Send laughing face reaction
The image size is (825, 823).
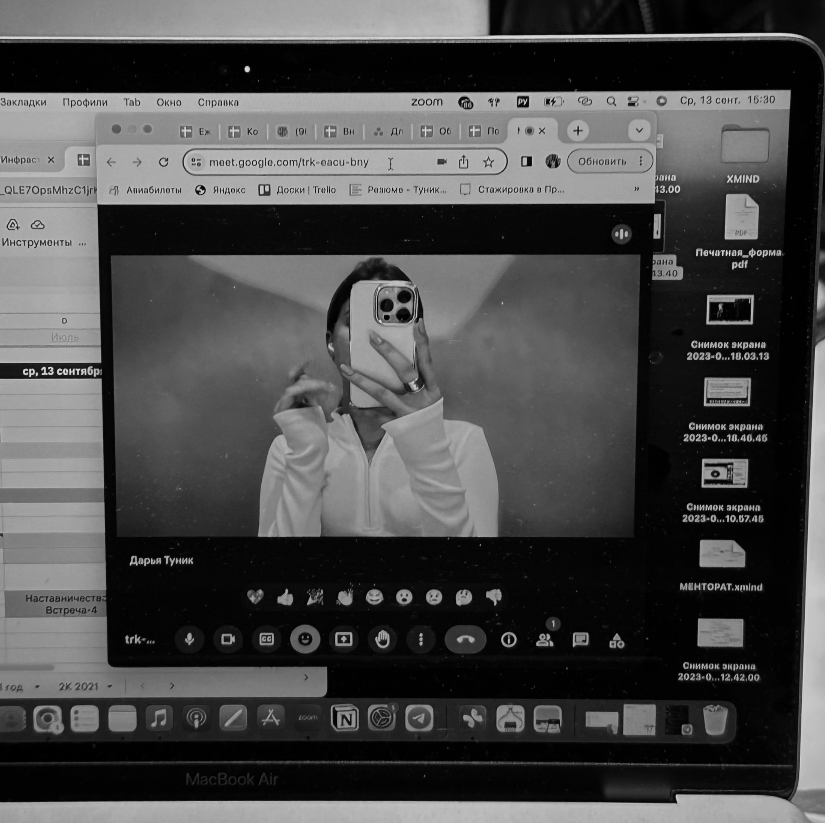374,597
